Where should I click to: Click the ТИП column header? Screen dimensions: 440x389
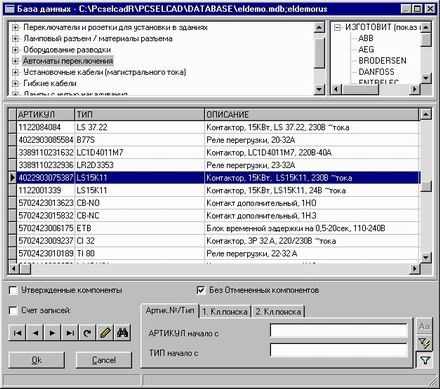point(139,114)
